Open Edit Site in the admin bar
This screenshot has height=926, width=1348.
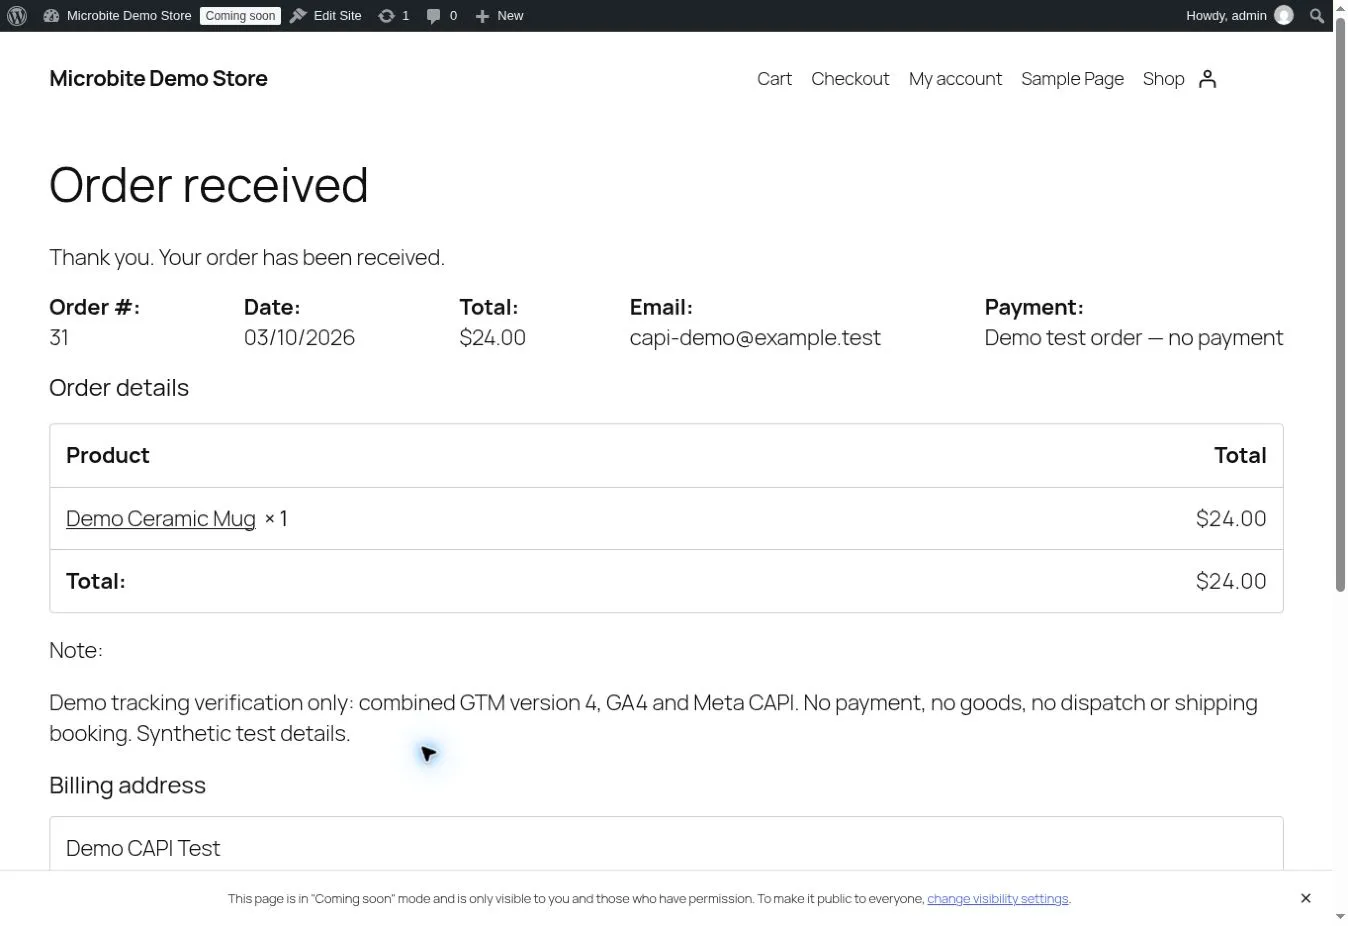[326, 16]
